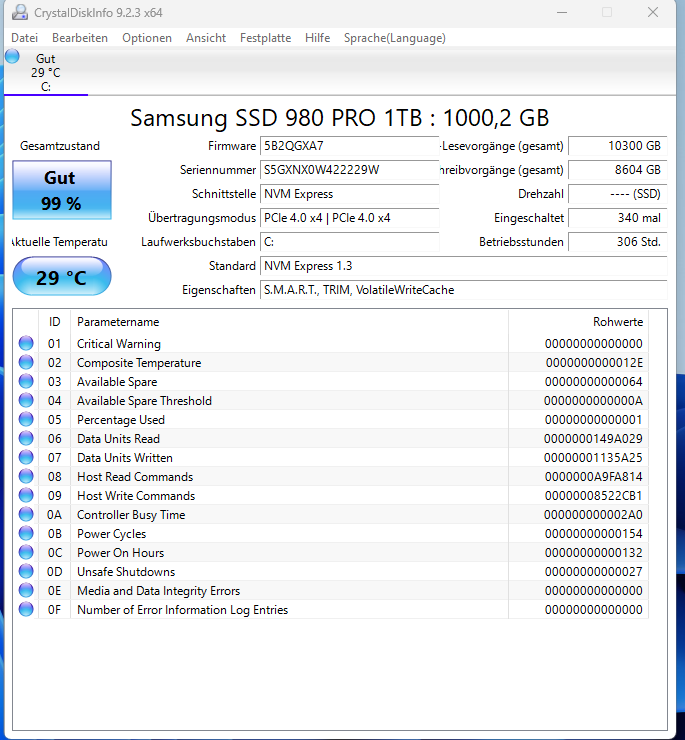This screenshot has height=740, width=685.
Task: Select raw value 0000000149A029
Action: (593, 438)
